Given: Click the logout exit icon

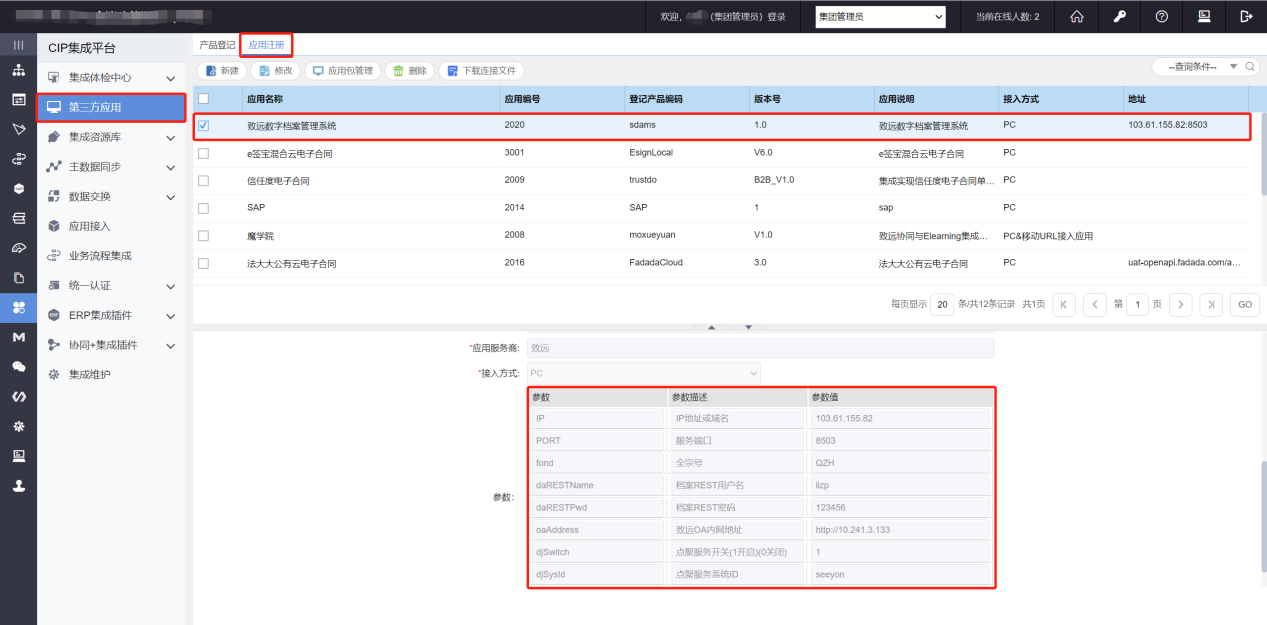Looking at the screenshot, I should (x=1246, y=16).
